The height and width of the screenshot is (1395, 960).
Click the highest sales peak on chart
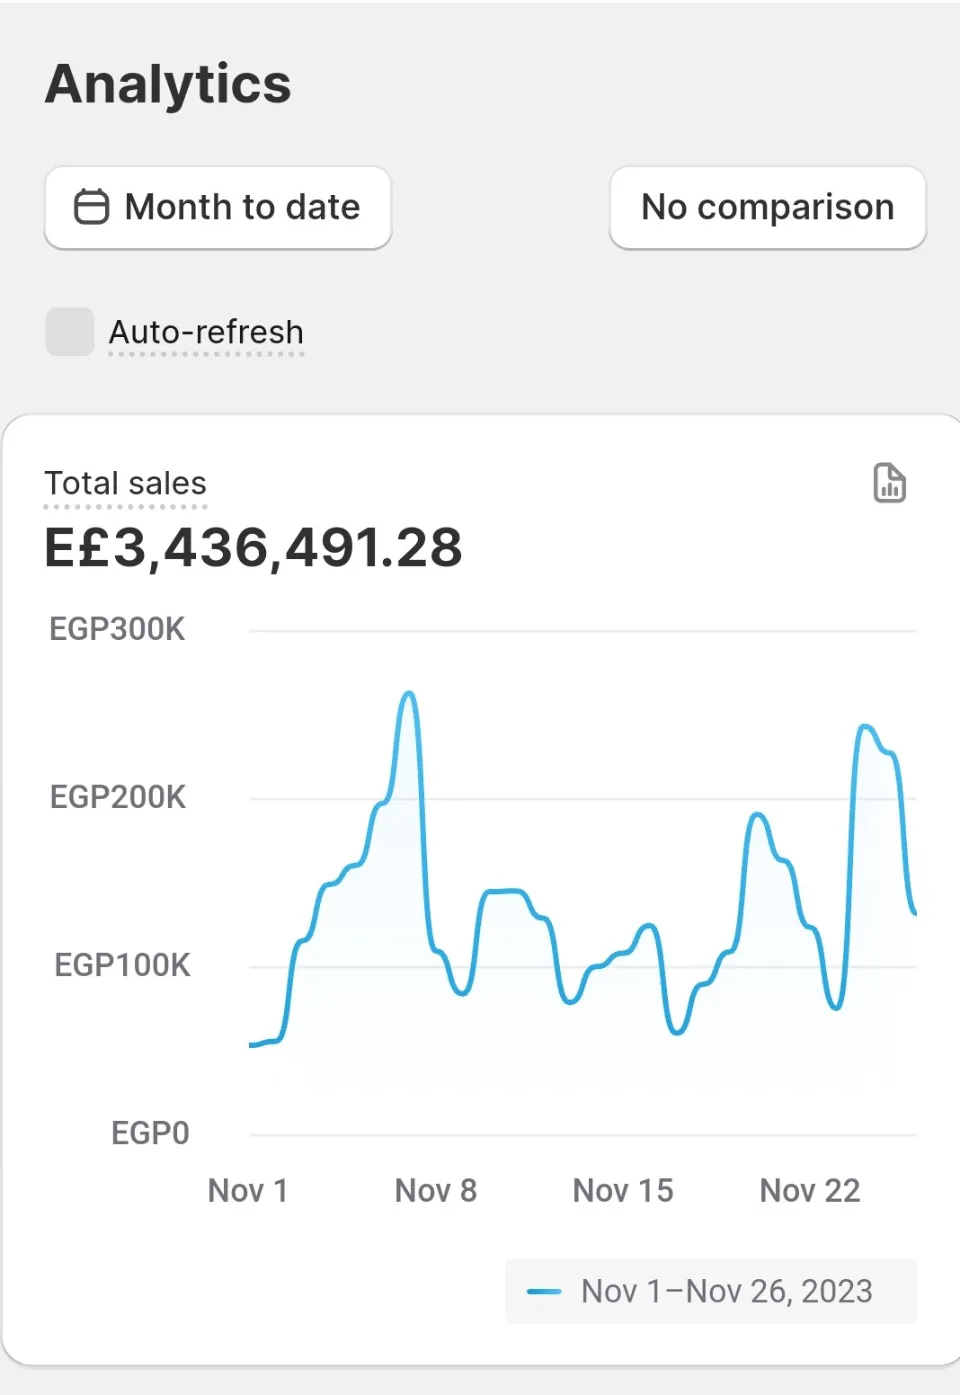[409, 693]
